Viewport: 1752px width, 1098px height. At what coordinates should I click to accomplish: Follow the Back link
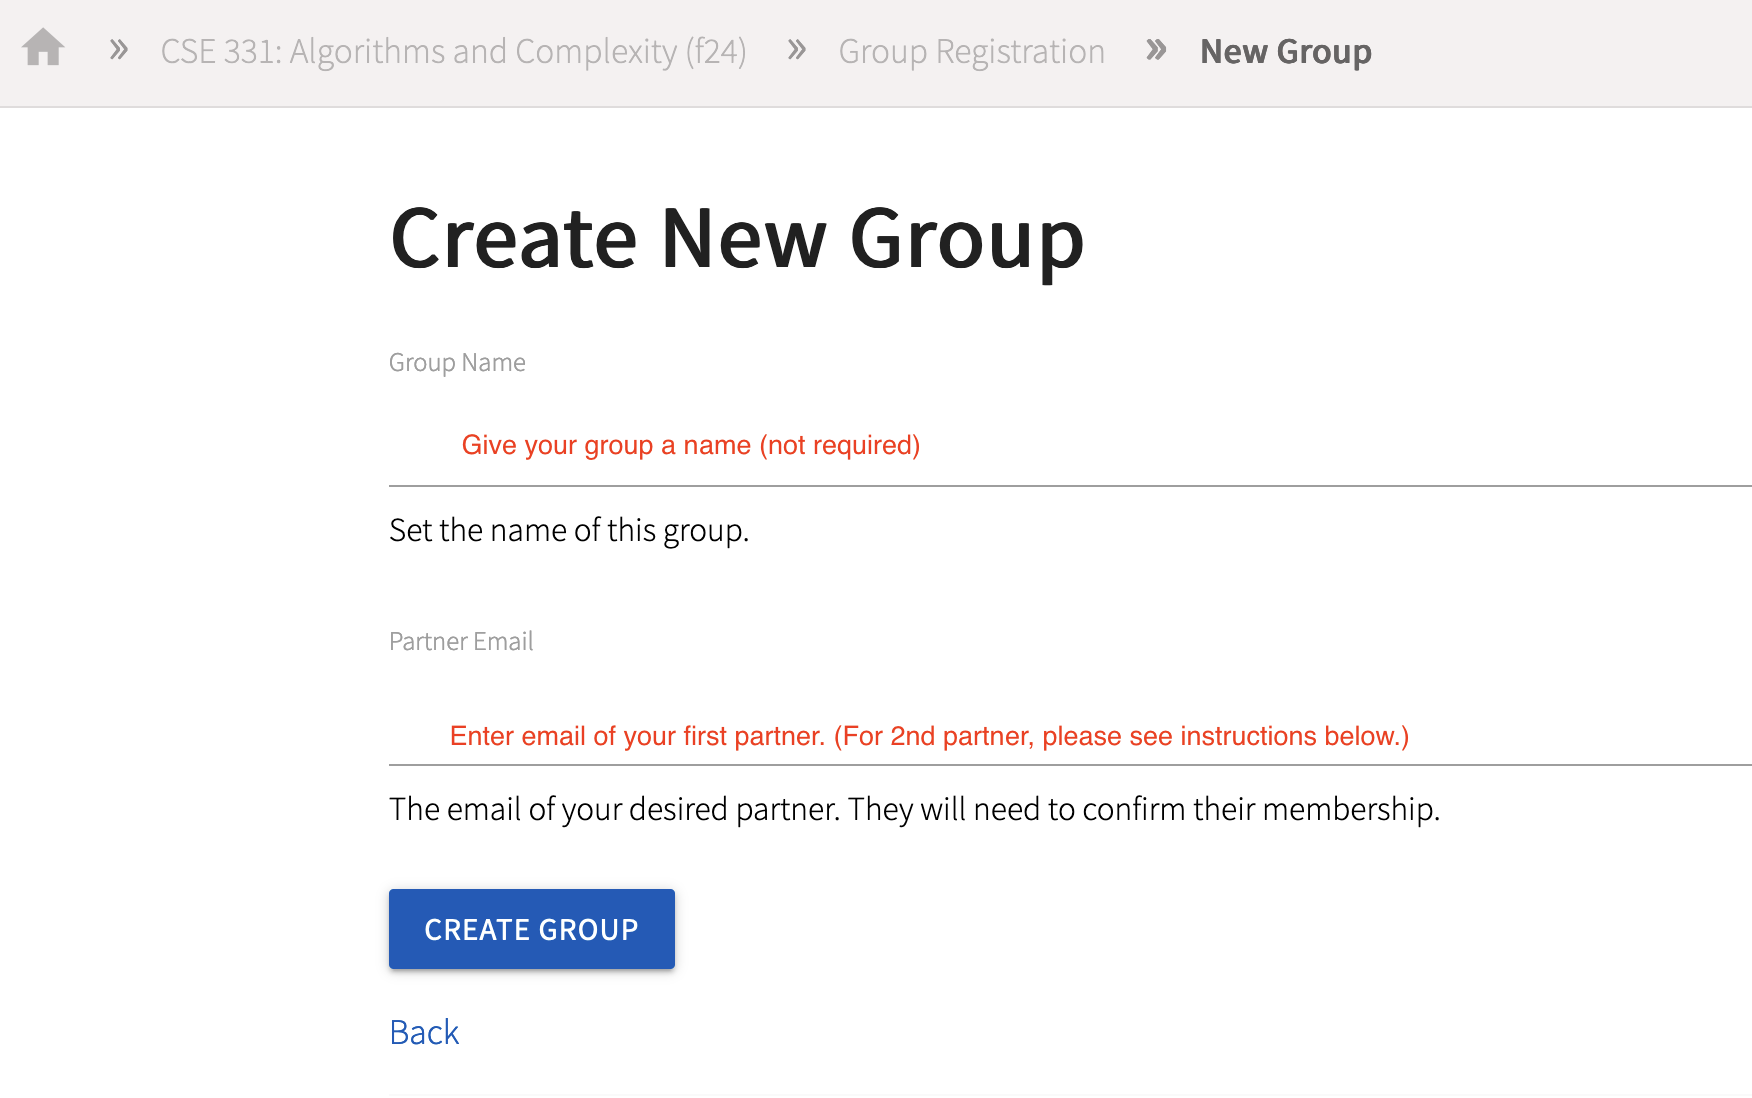click(424, 1032)
